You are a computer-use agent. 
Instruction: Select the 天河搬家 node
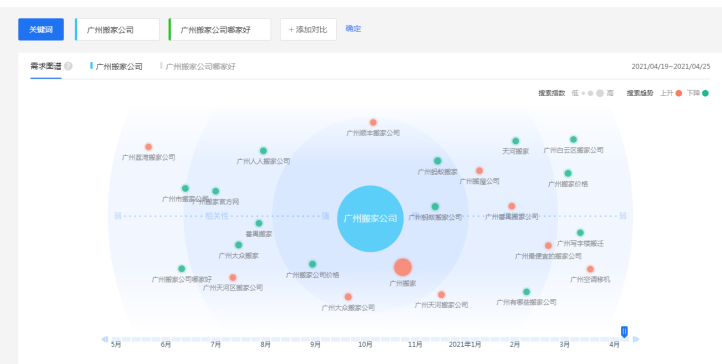pos(516,141)
